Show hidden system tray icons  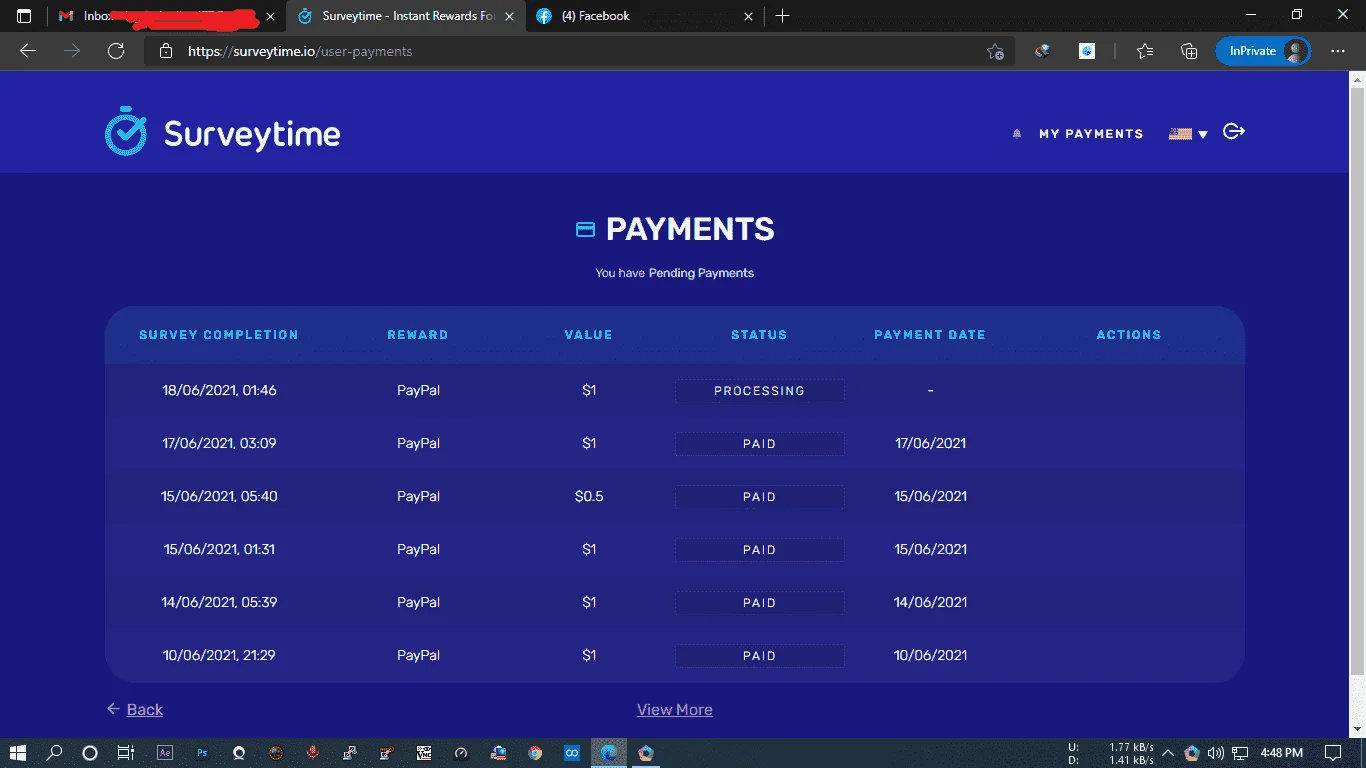click(x=1167, y=752)
